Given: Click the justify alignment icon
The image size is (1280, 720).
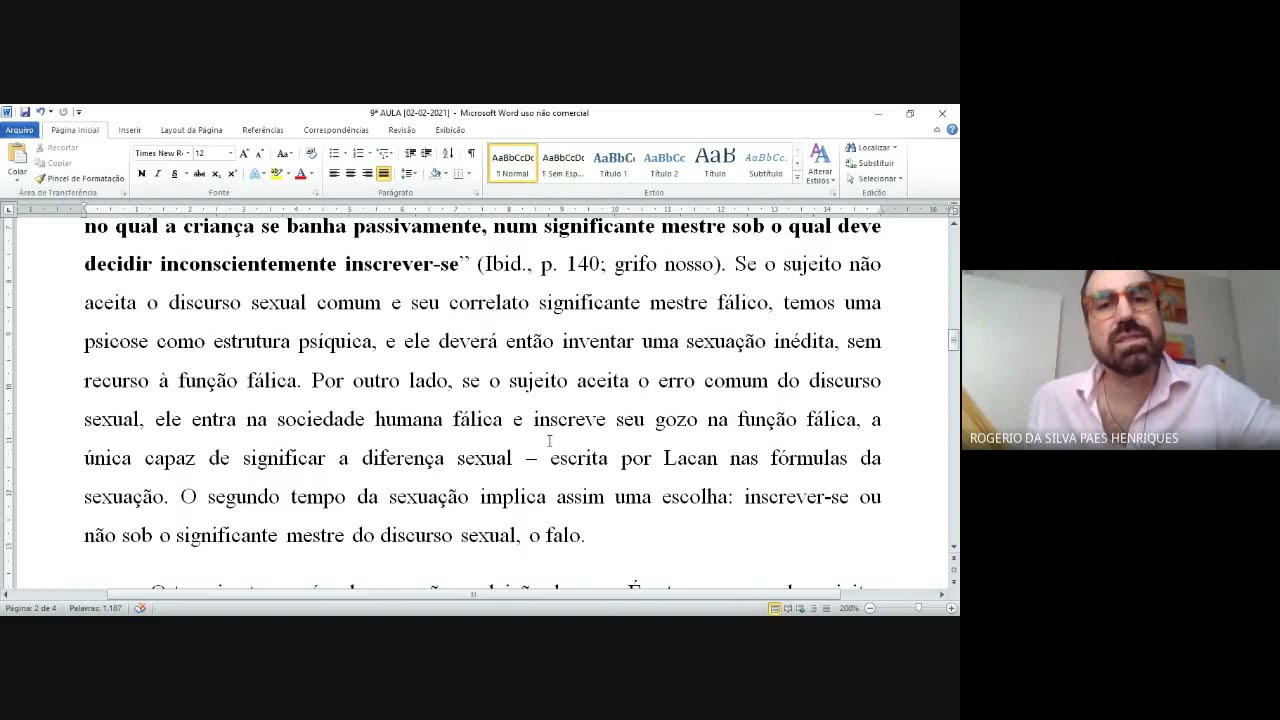Looking at the screenshot, I should click(x=383, y=174).
